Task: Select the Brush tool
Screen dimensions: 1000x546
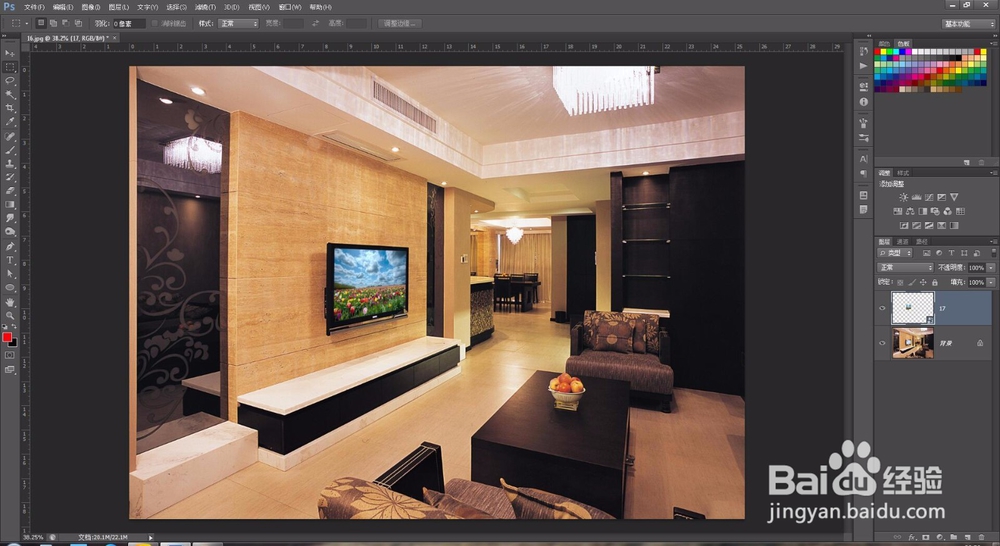Action: 10,151
